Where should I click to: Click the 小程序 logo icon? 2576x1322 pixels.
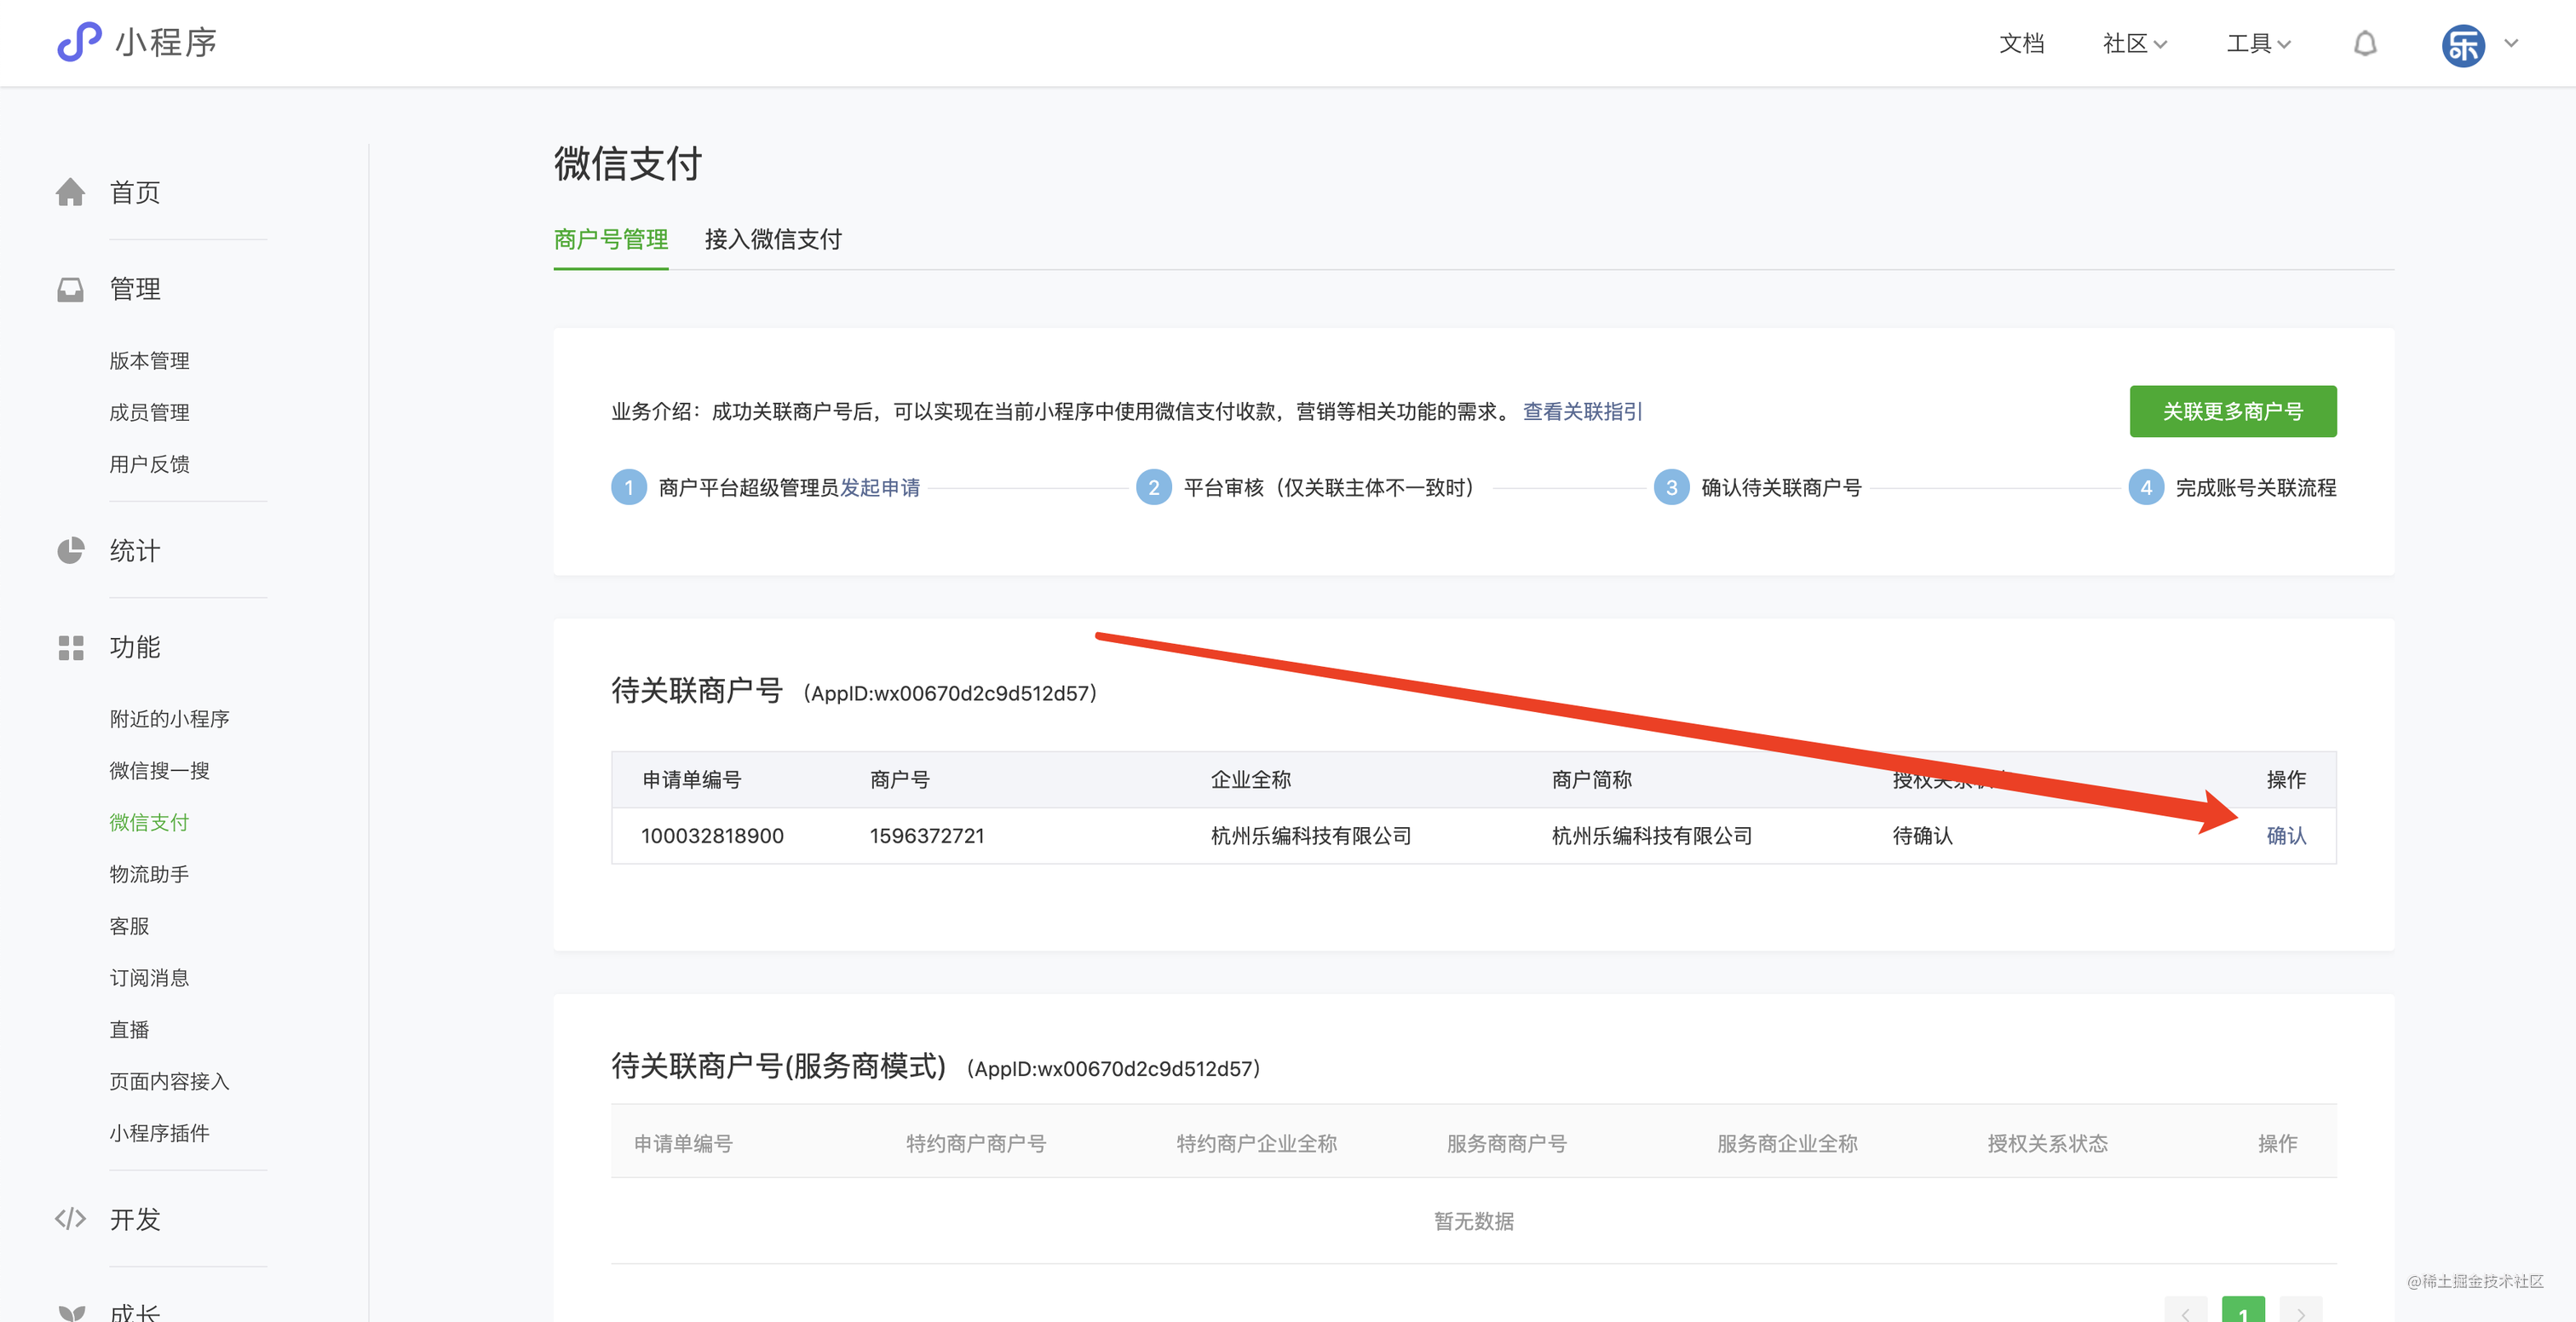point(79,42)
